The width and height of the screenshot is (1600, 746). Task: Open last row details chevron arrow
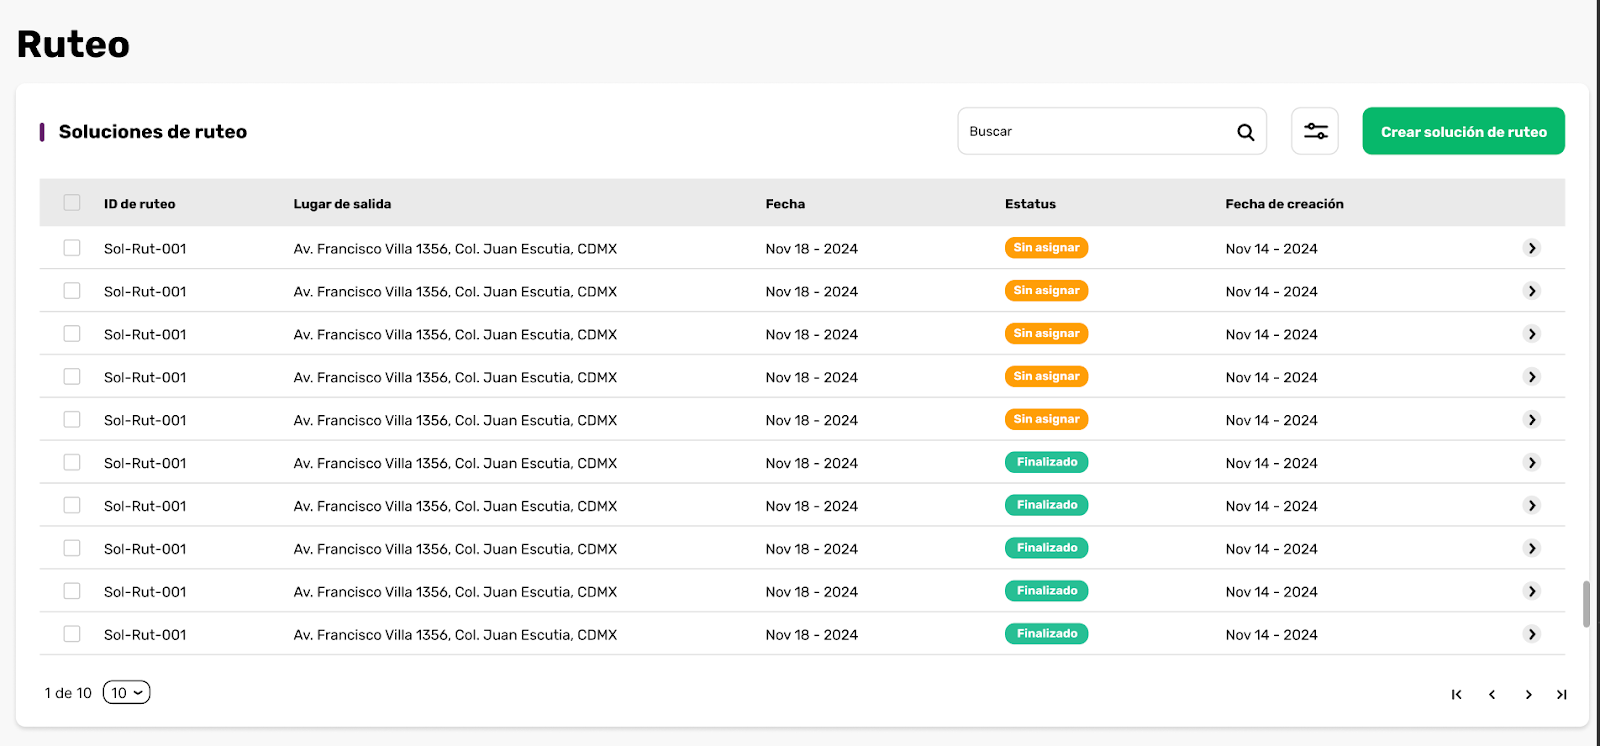(1532, 634)
